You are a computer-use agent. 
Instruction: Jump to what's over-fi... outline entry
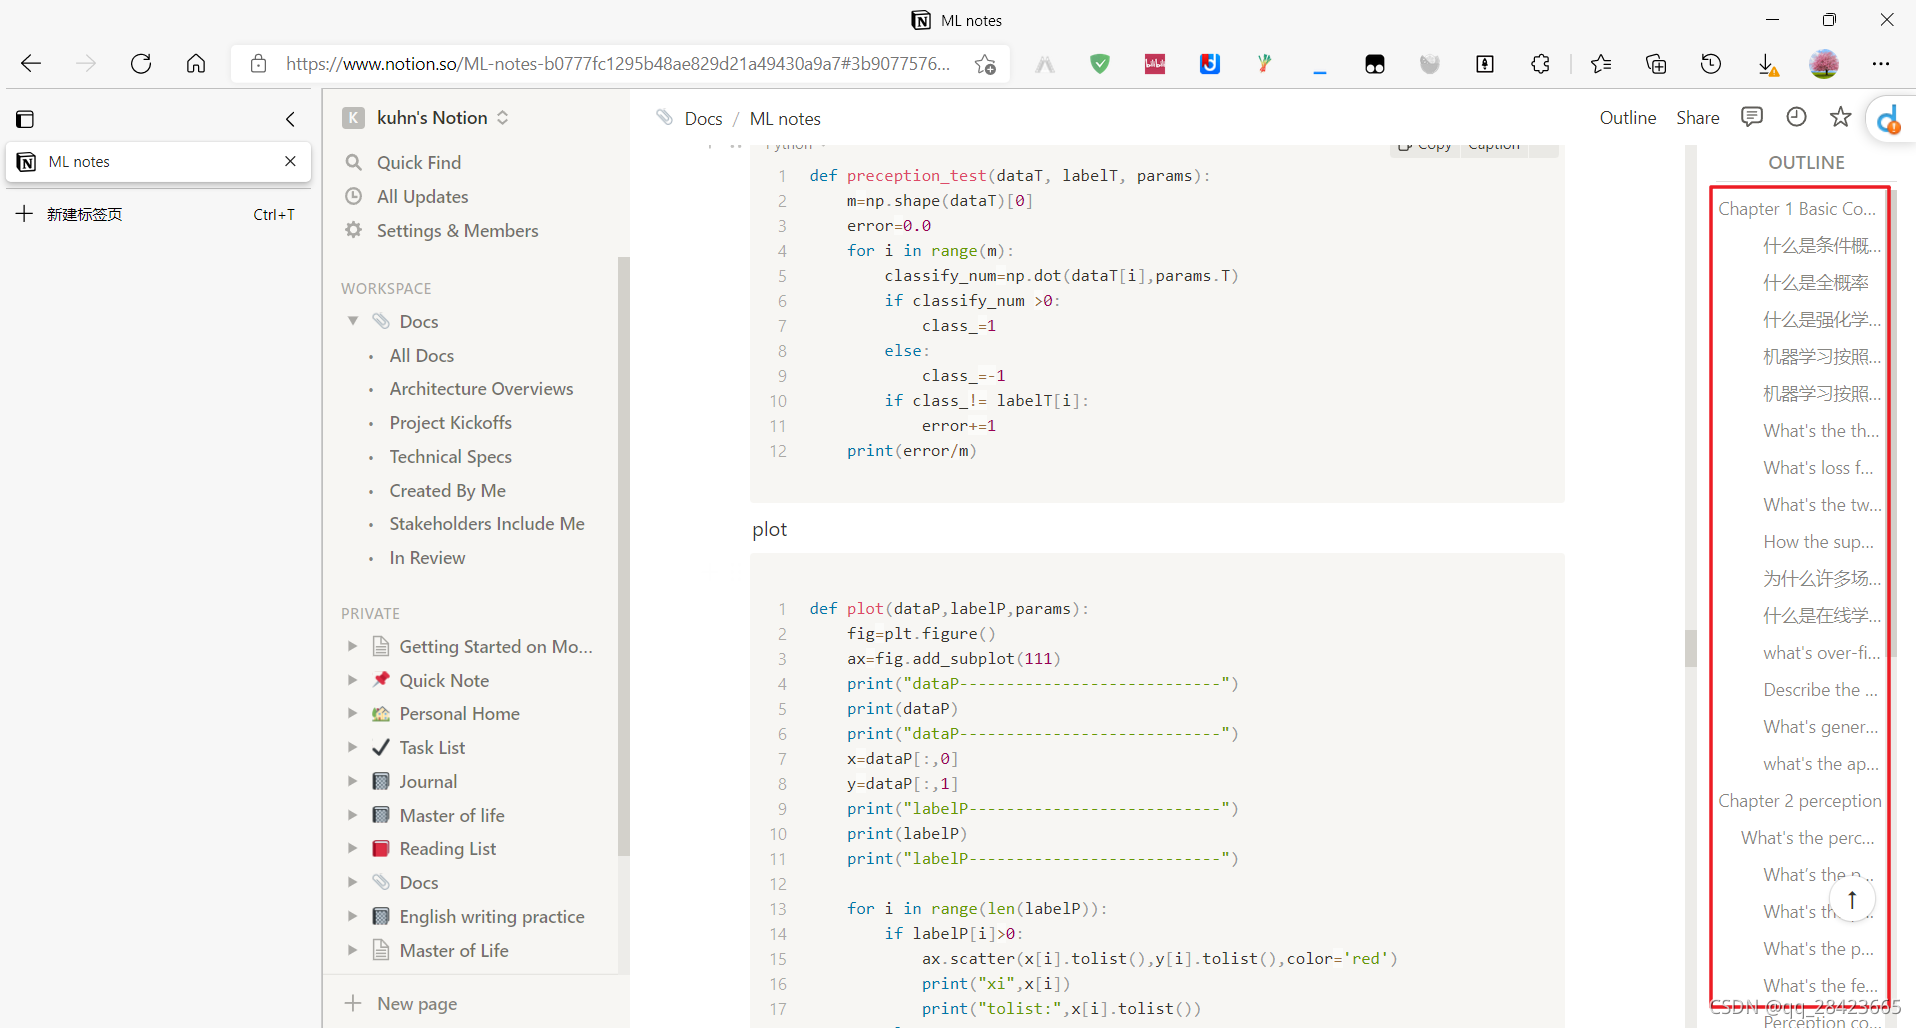pyautogui.click(x=1821, y=652)
